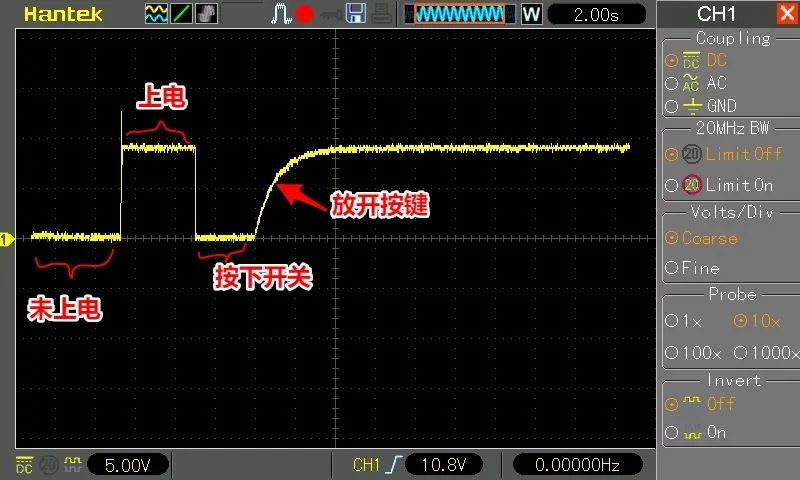This screenshot has width=800, height=480.
Task: Click the floppy disk save icon
Action: coord(355,14)
